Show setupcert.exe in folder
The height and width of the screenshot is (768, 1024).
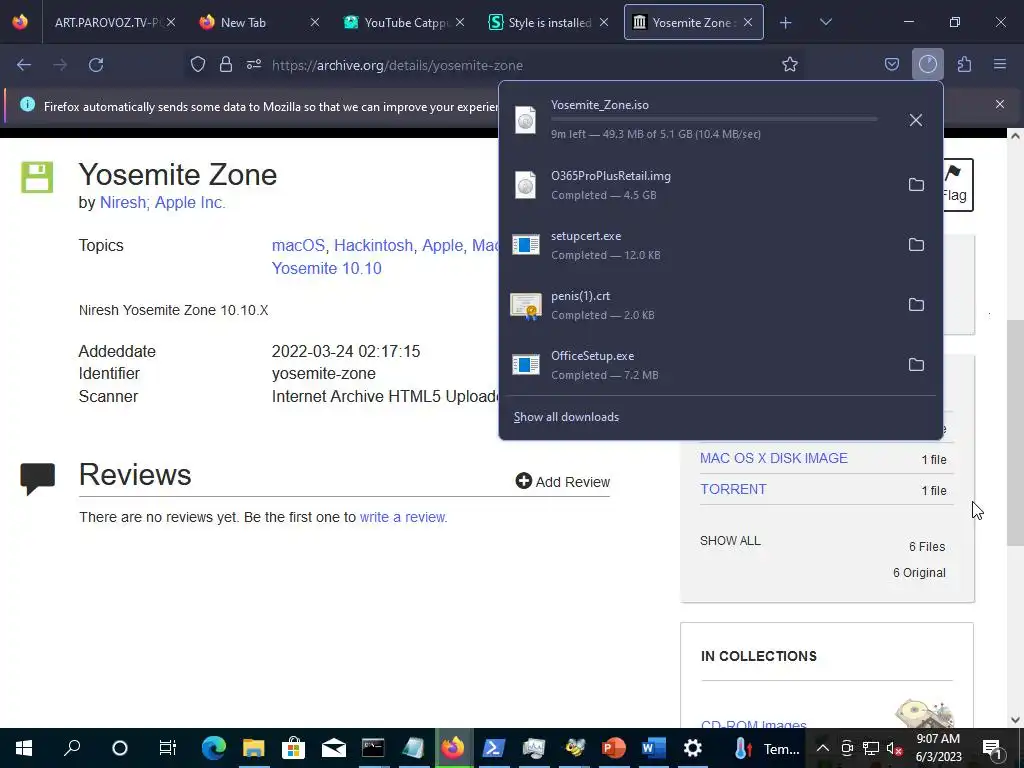click(916, 245)
